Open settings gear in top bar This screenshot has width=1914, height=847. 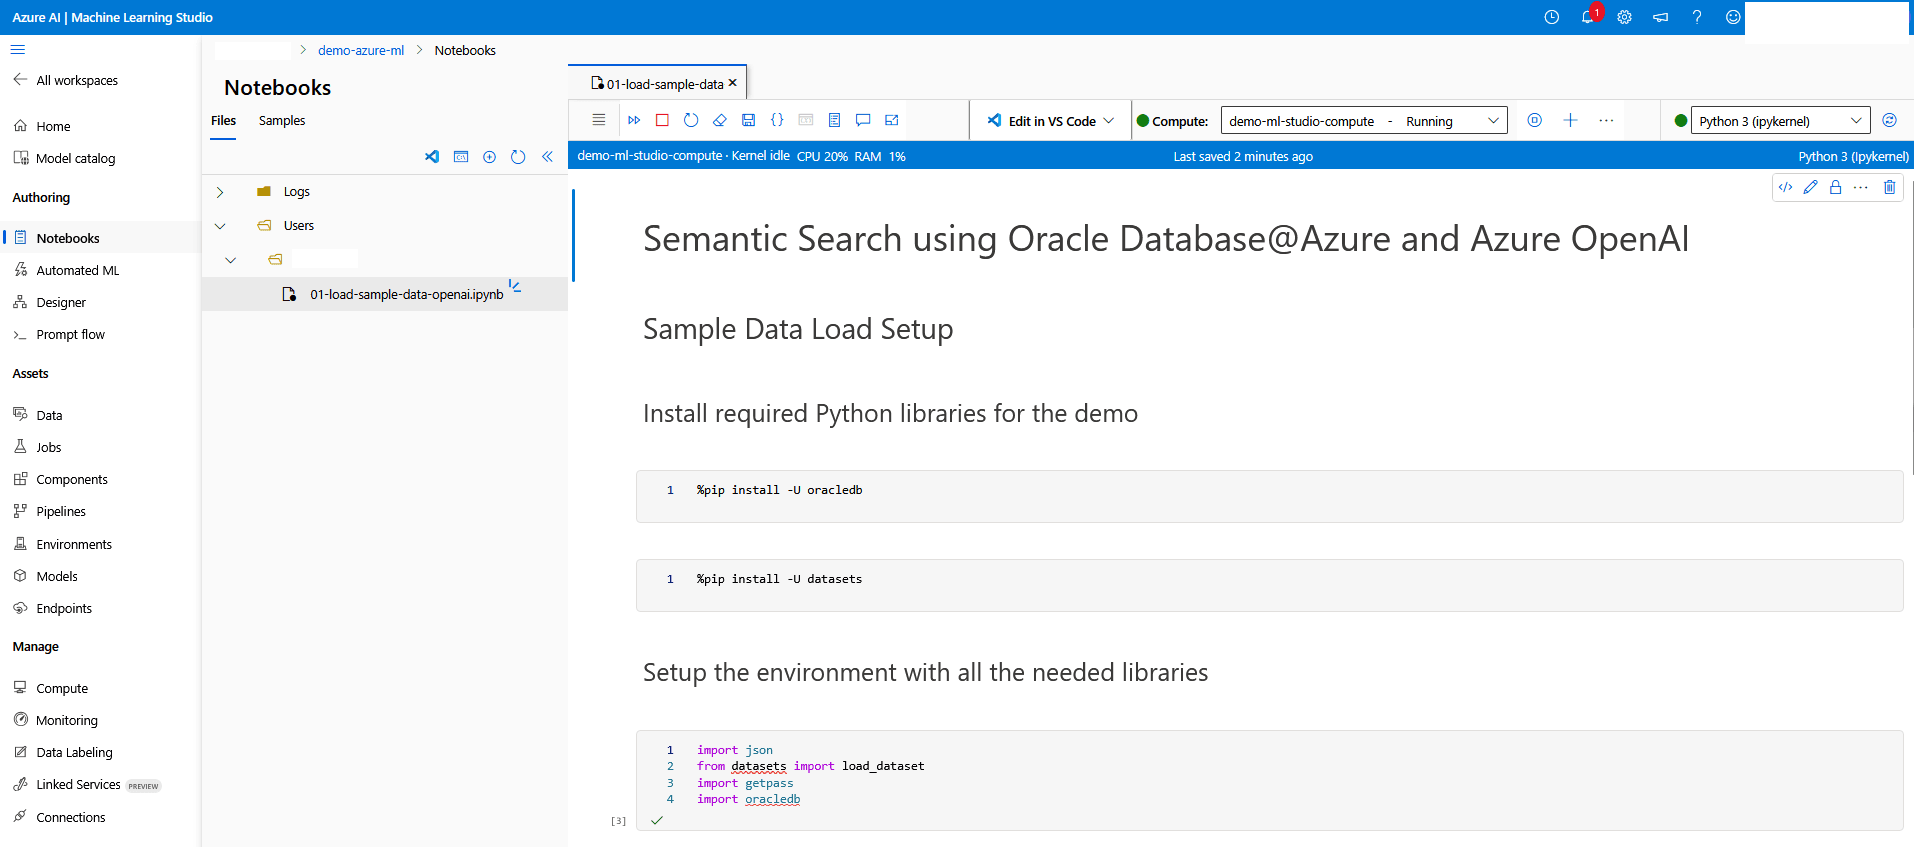(1624, 17)
